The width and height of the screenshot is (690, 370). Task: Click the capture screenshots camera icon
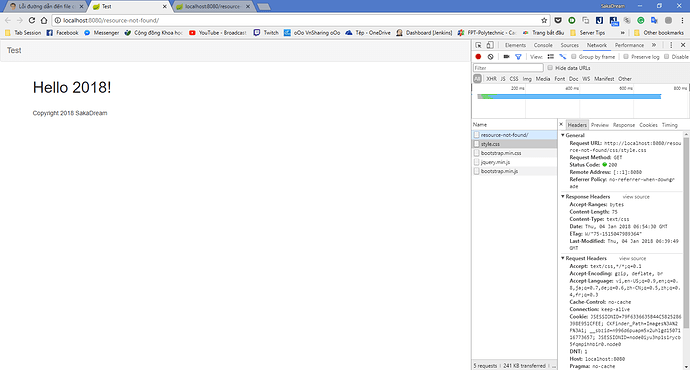coord(506,57)
